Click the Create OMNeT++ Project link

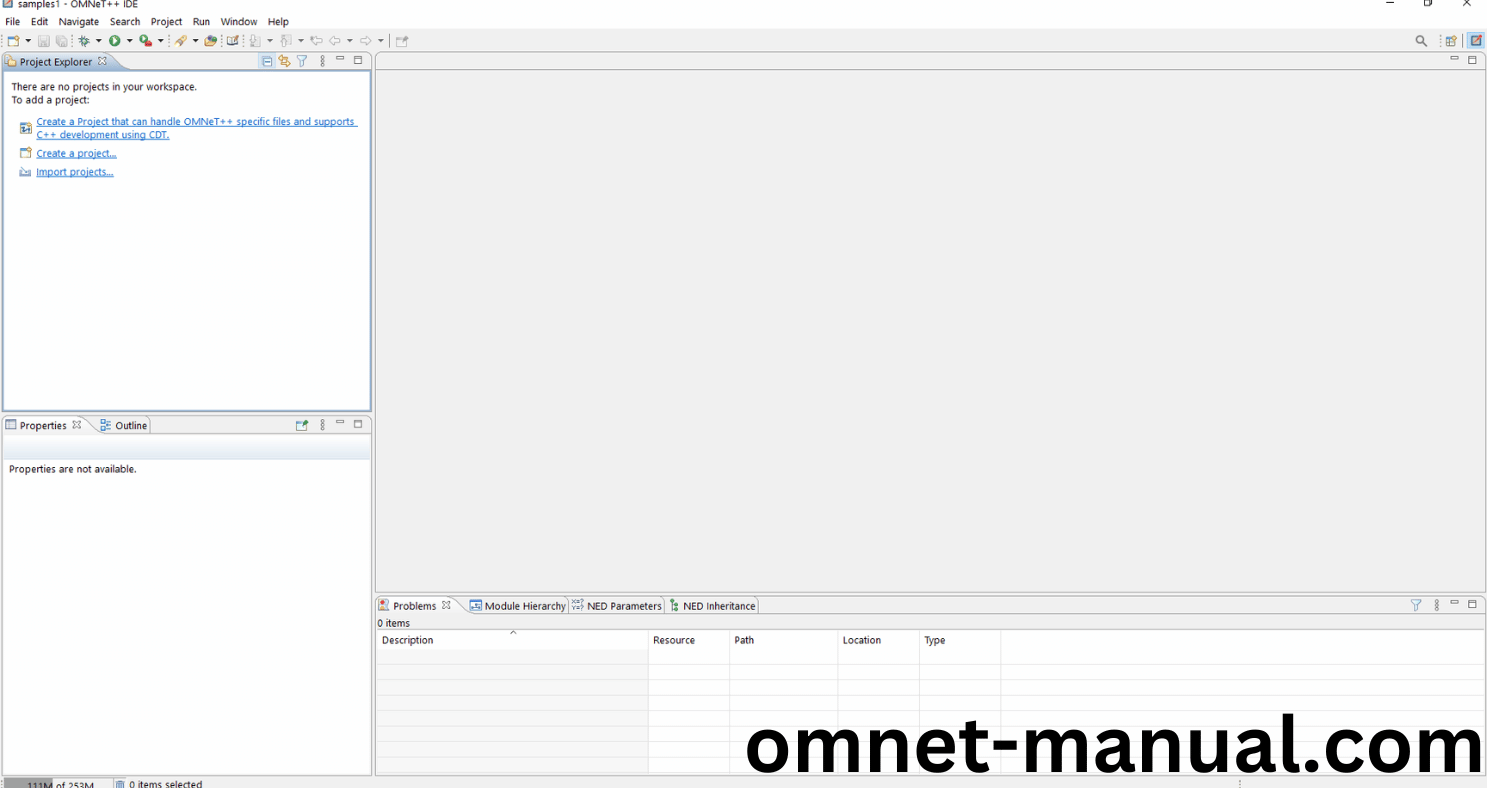coord(196,128)
